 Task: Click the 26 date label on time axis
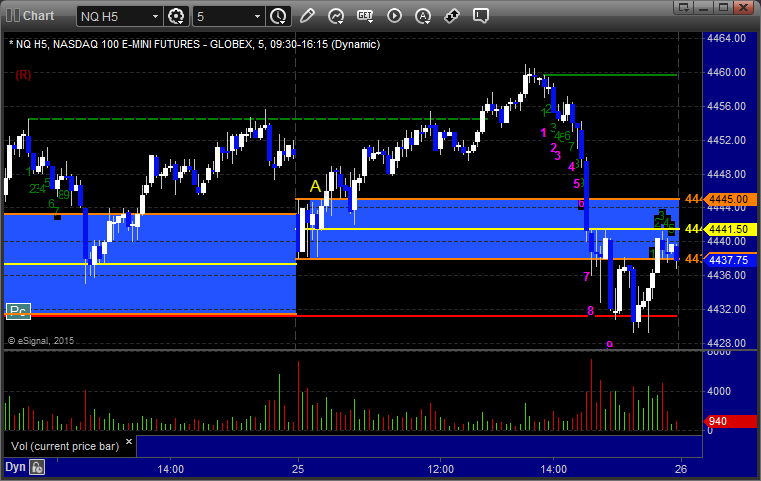click(x=681, y=469)
